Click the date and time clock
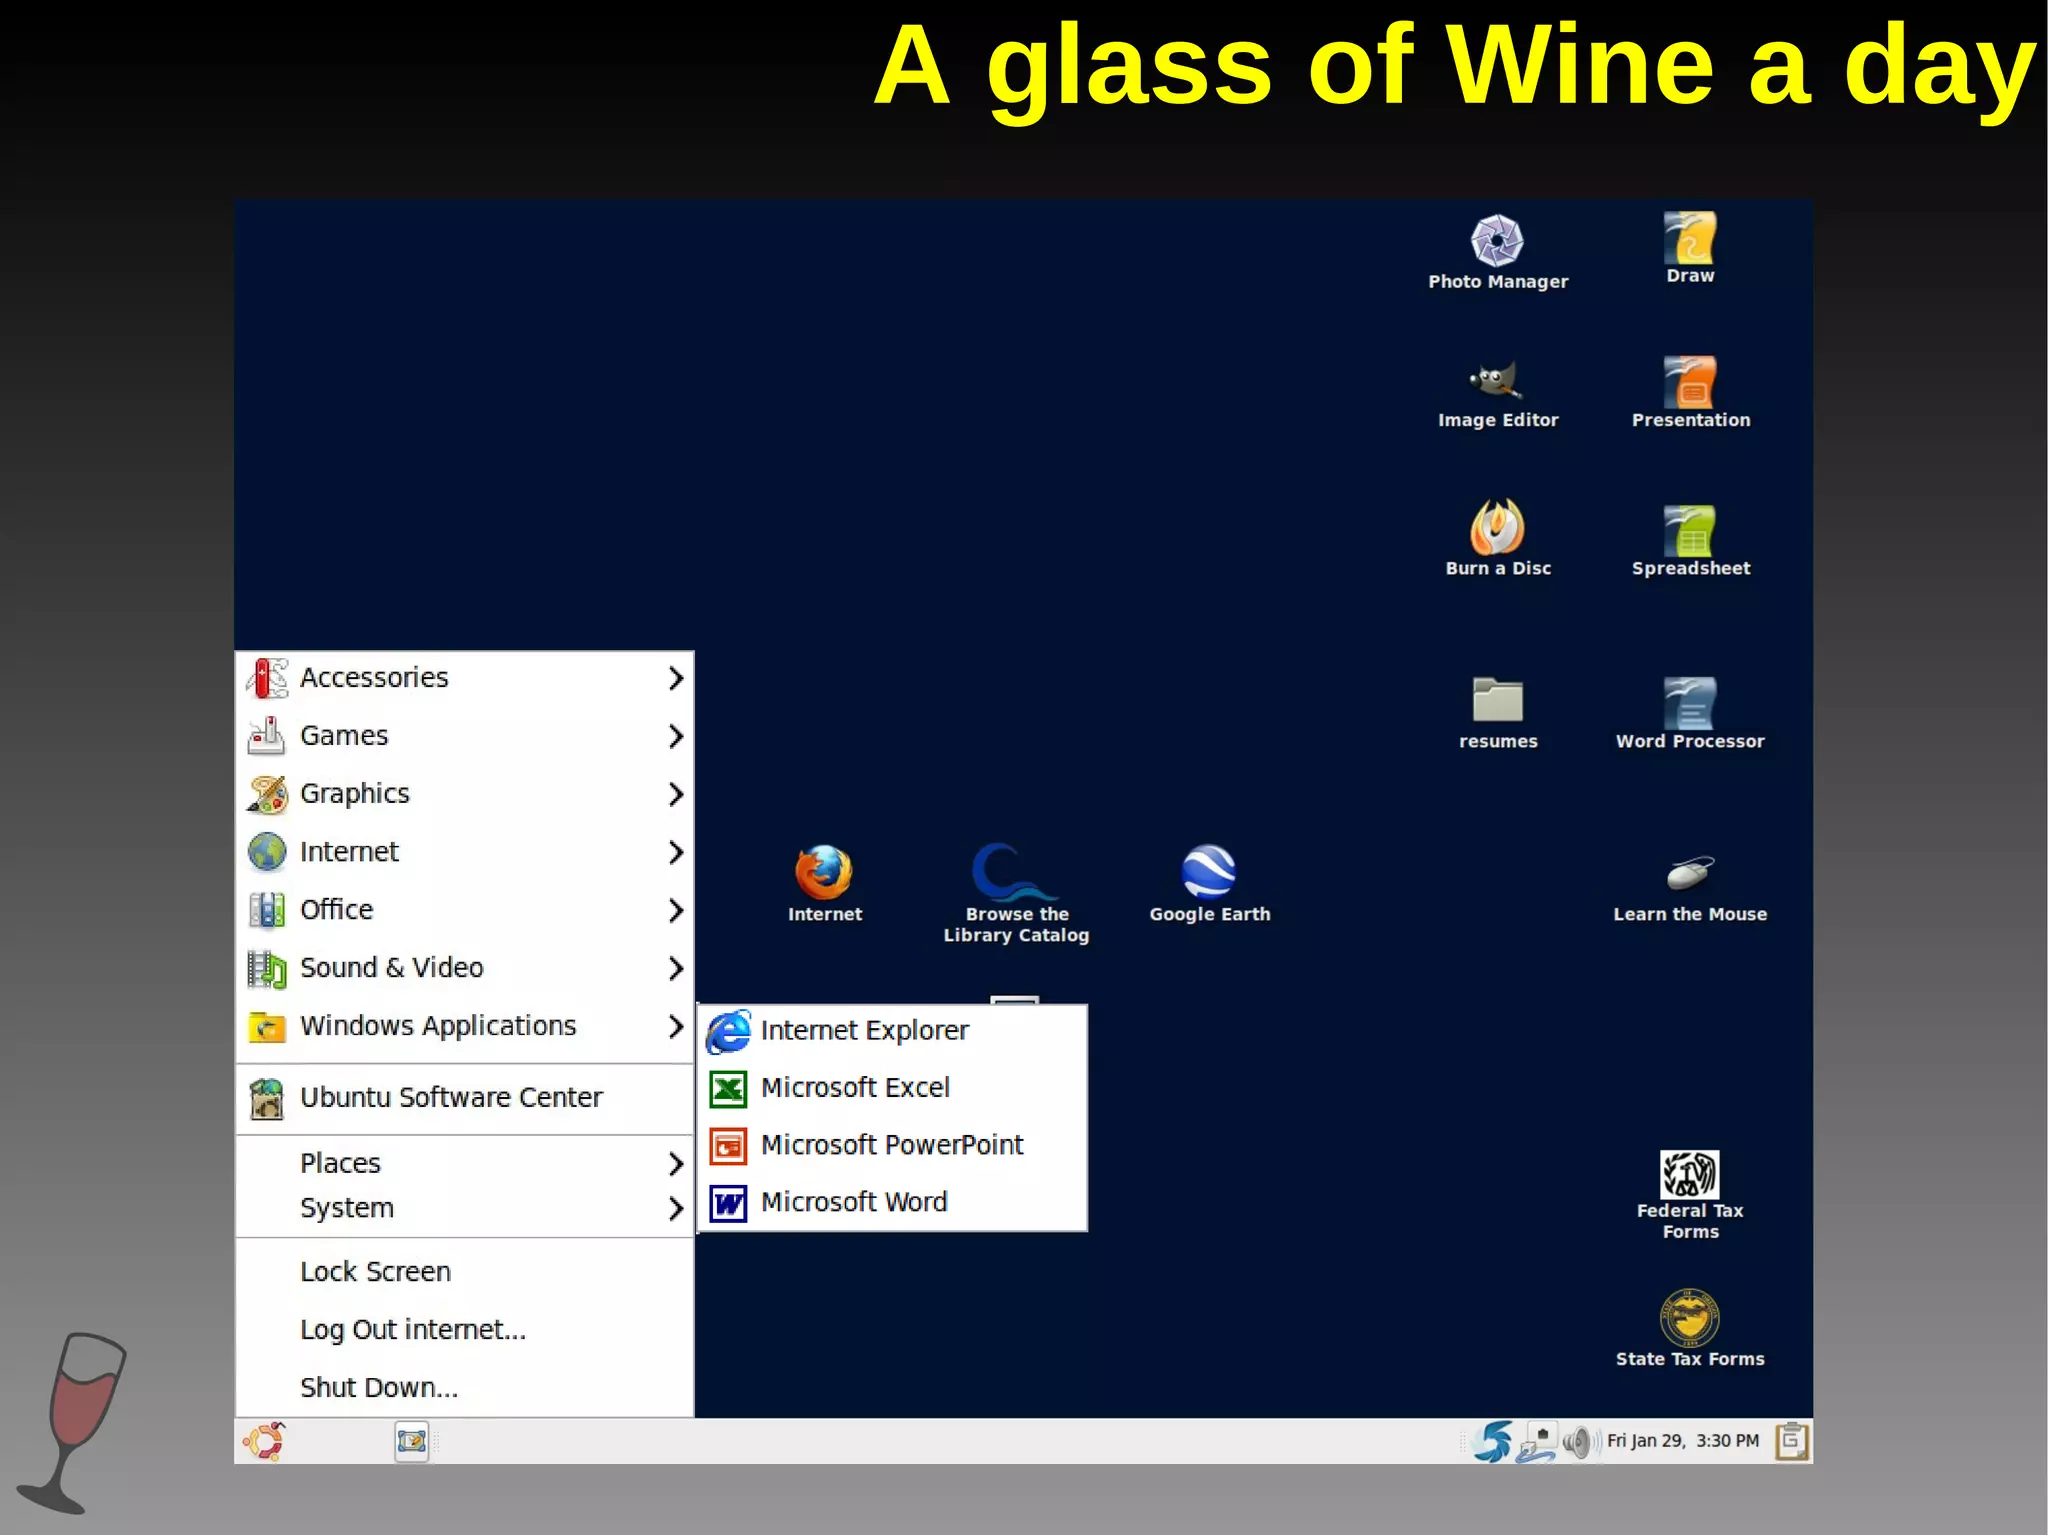2048x1535 pixels. (1682, 1441)
